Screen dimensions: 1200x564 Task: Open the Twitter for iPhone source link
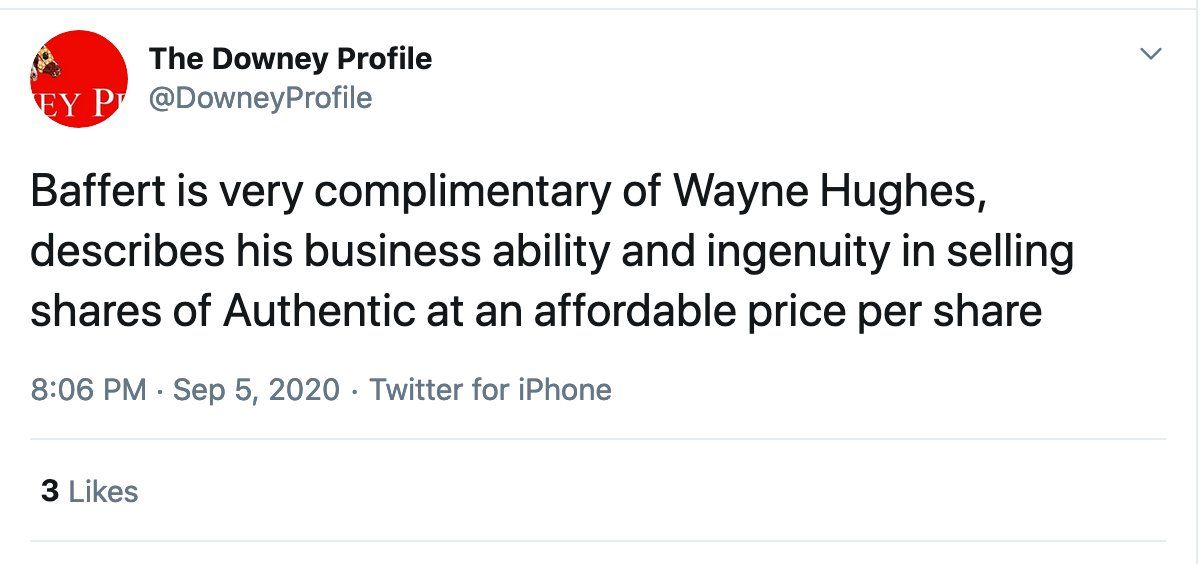[x=490, y=389]
